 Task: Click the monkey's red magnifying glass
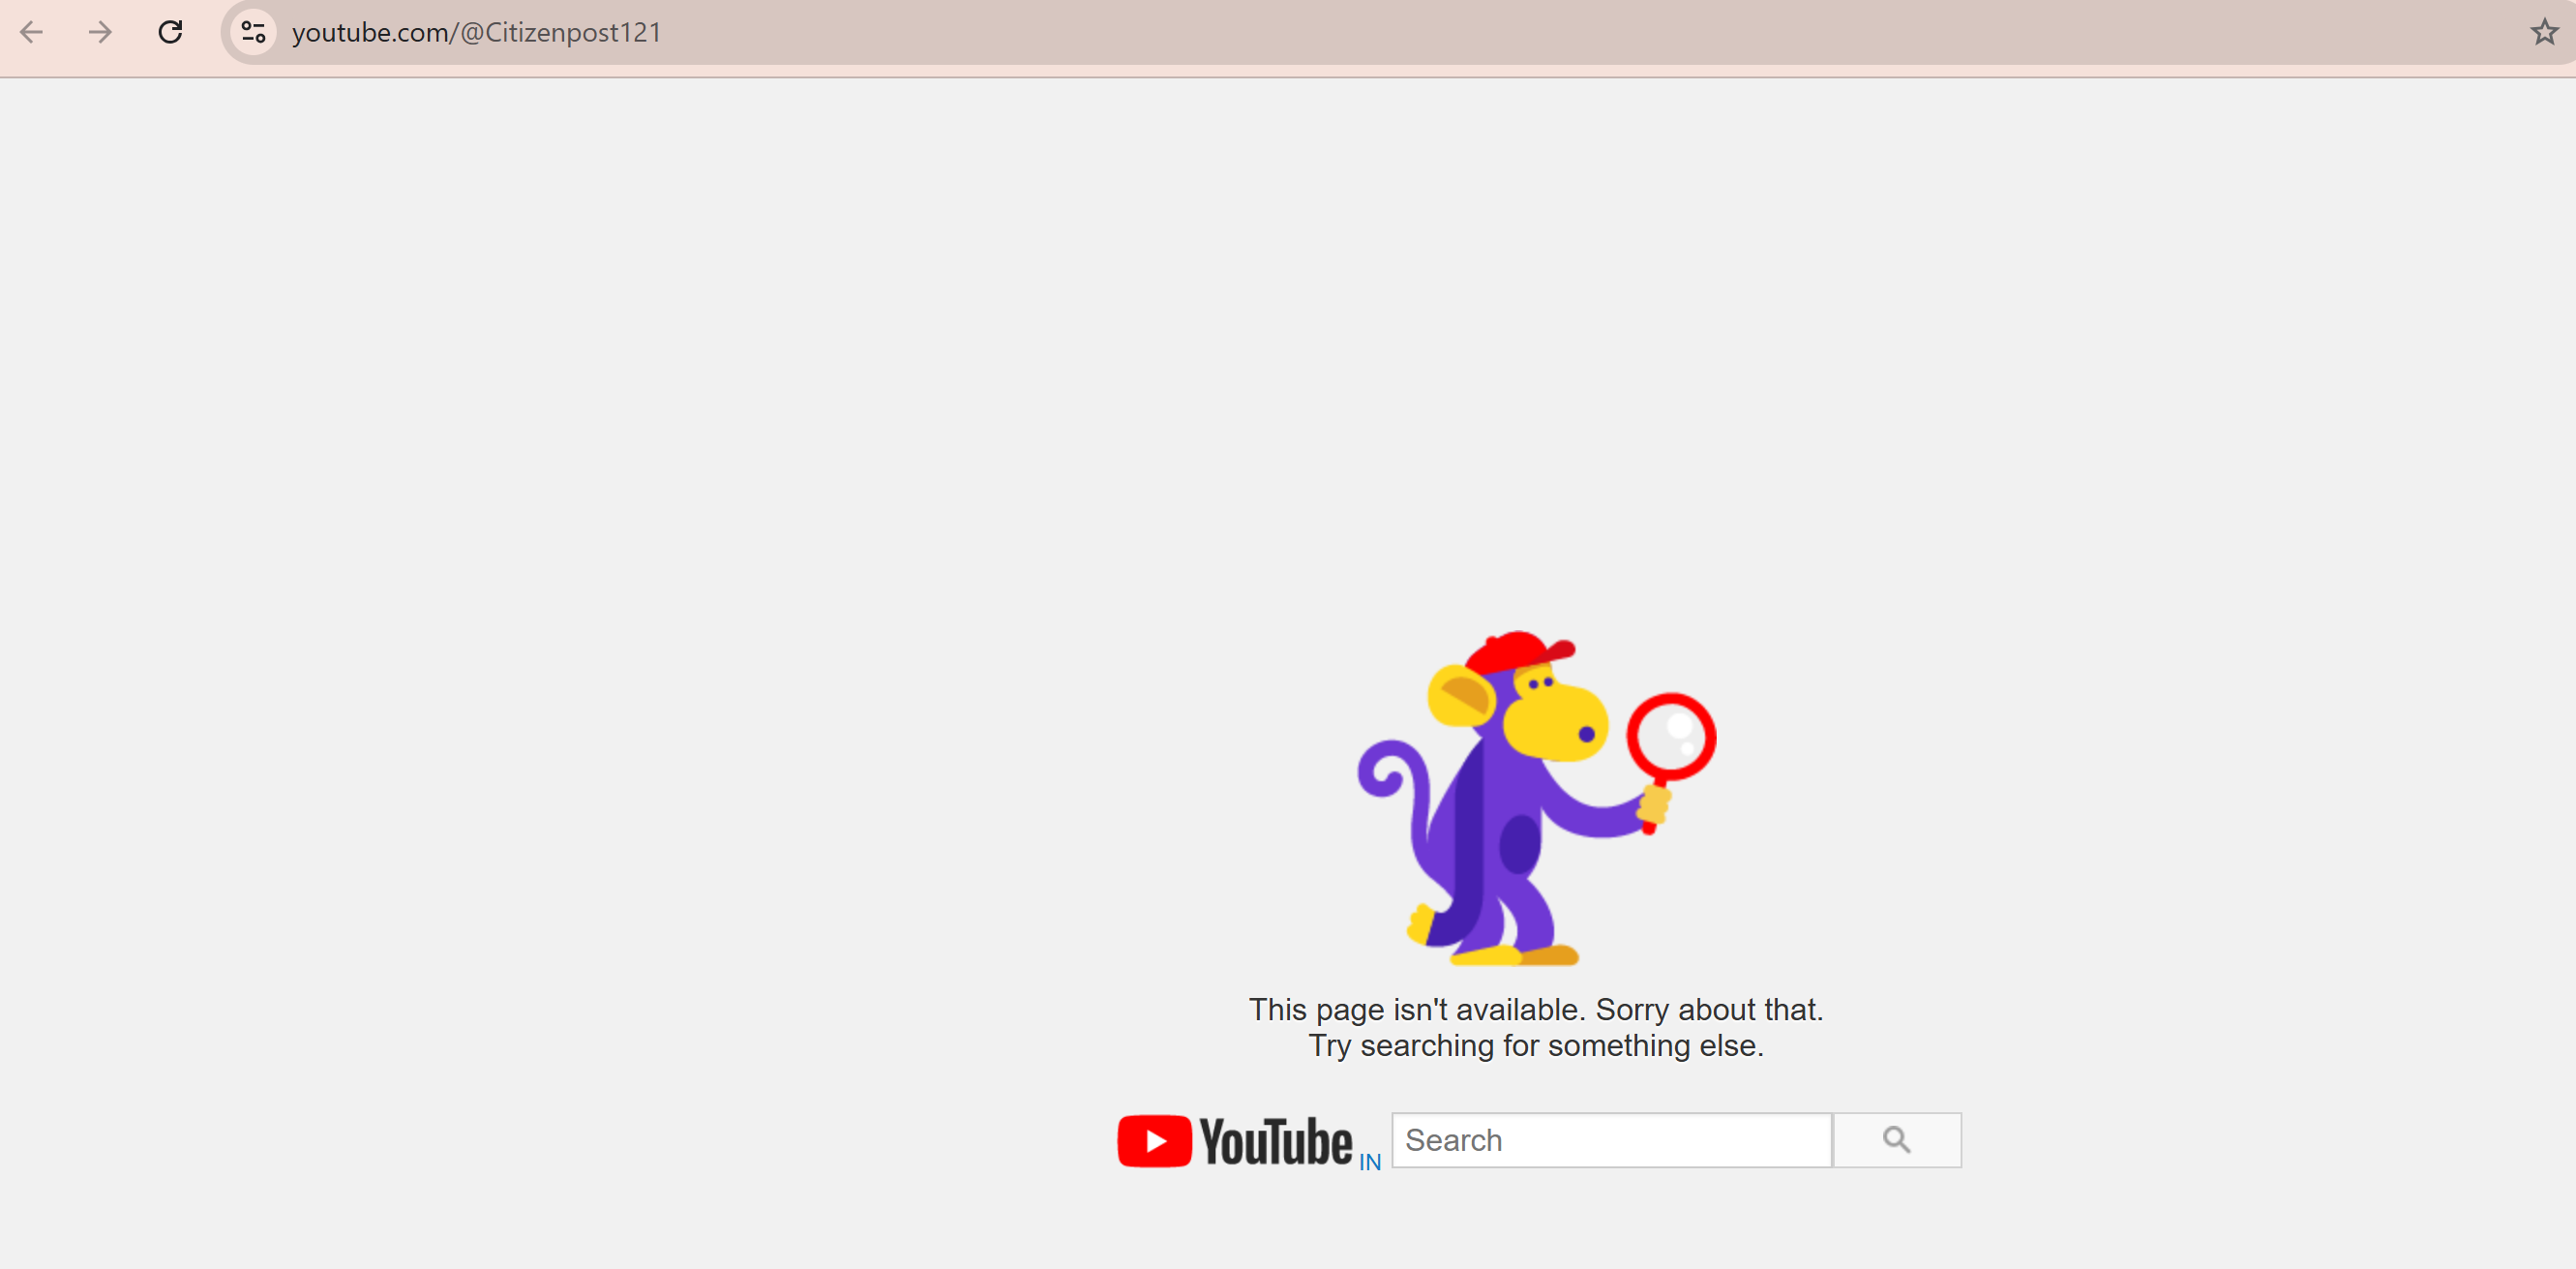coord(1671,736)
